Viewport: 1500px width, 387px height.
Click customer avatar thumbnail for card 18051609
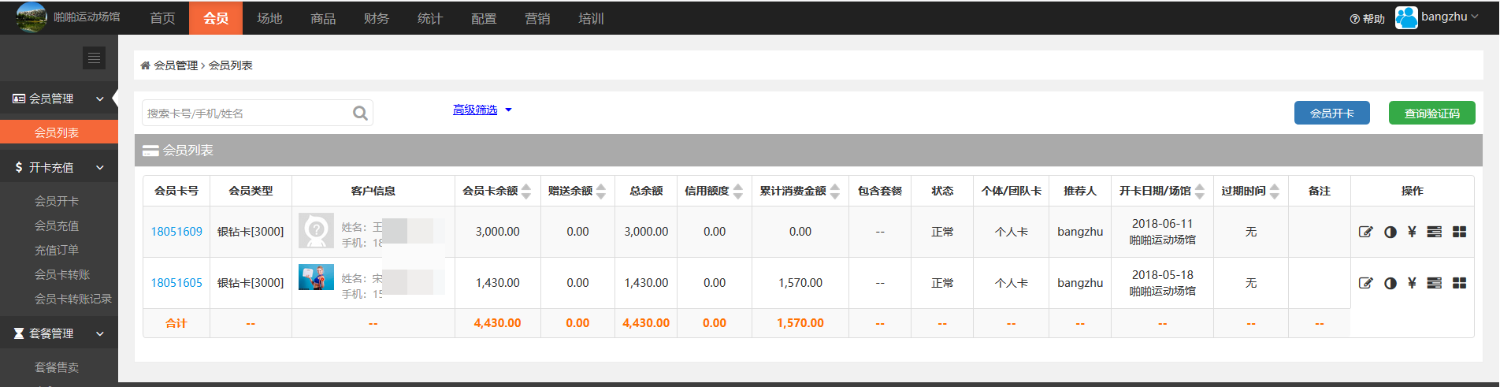[316, 231]
